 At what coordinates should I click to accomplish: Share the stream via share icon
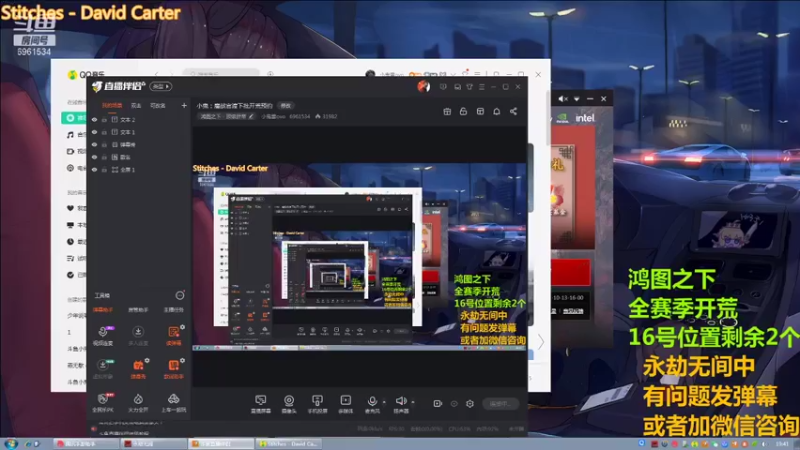tap(513, 111)
